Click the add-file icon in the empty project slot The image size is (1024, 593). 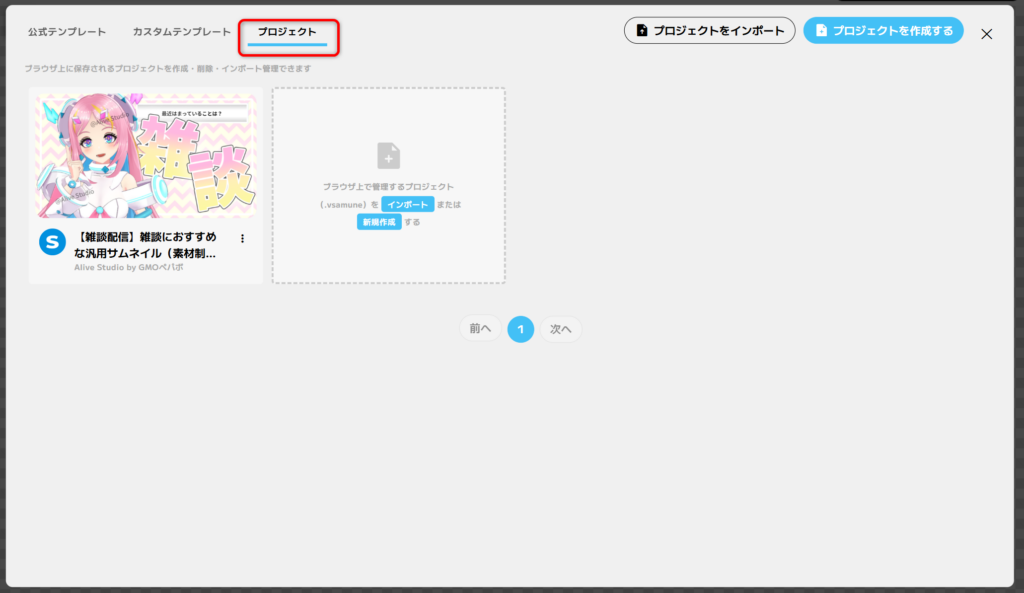tap(389, 156)
